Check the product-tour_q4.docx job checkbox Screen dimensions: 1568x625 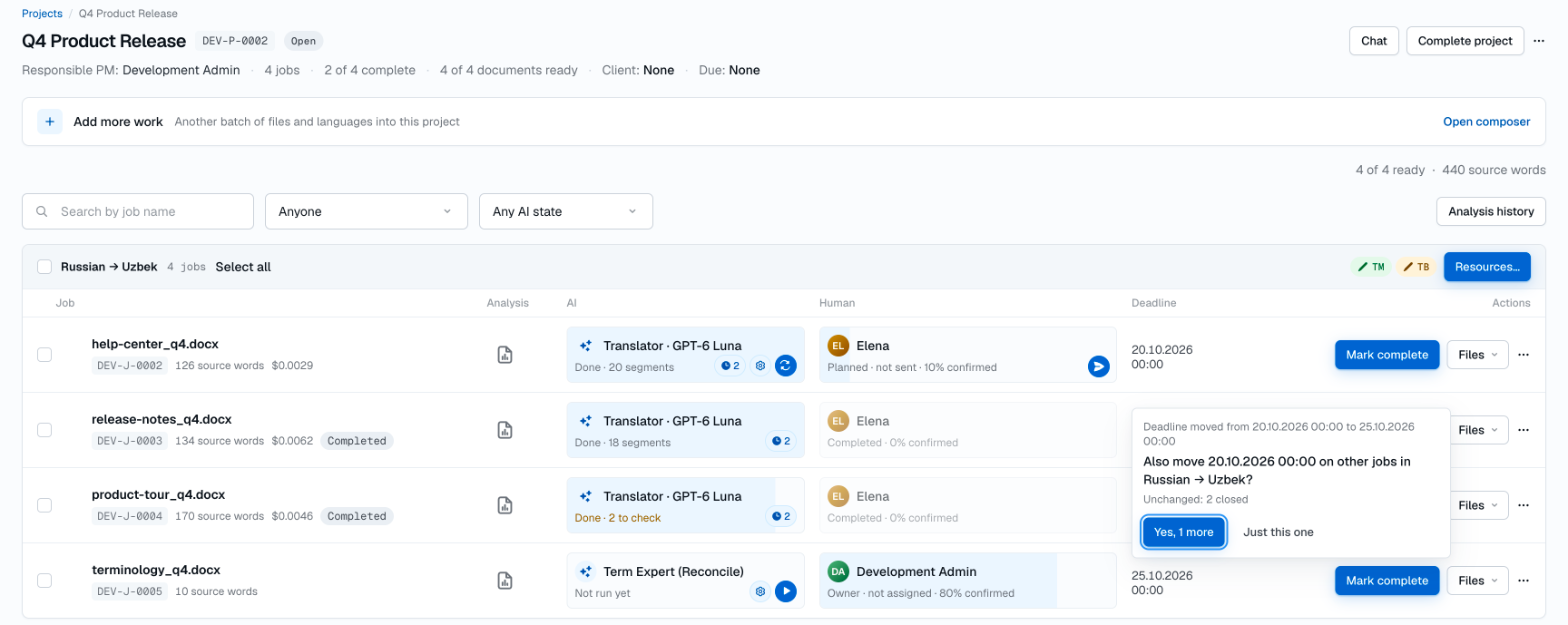pyautogui.click(x=44, y=505)
